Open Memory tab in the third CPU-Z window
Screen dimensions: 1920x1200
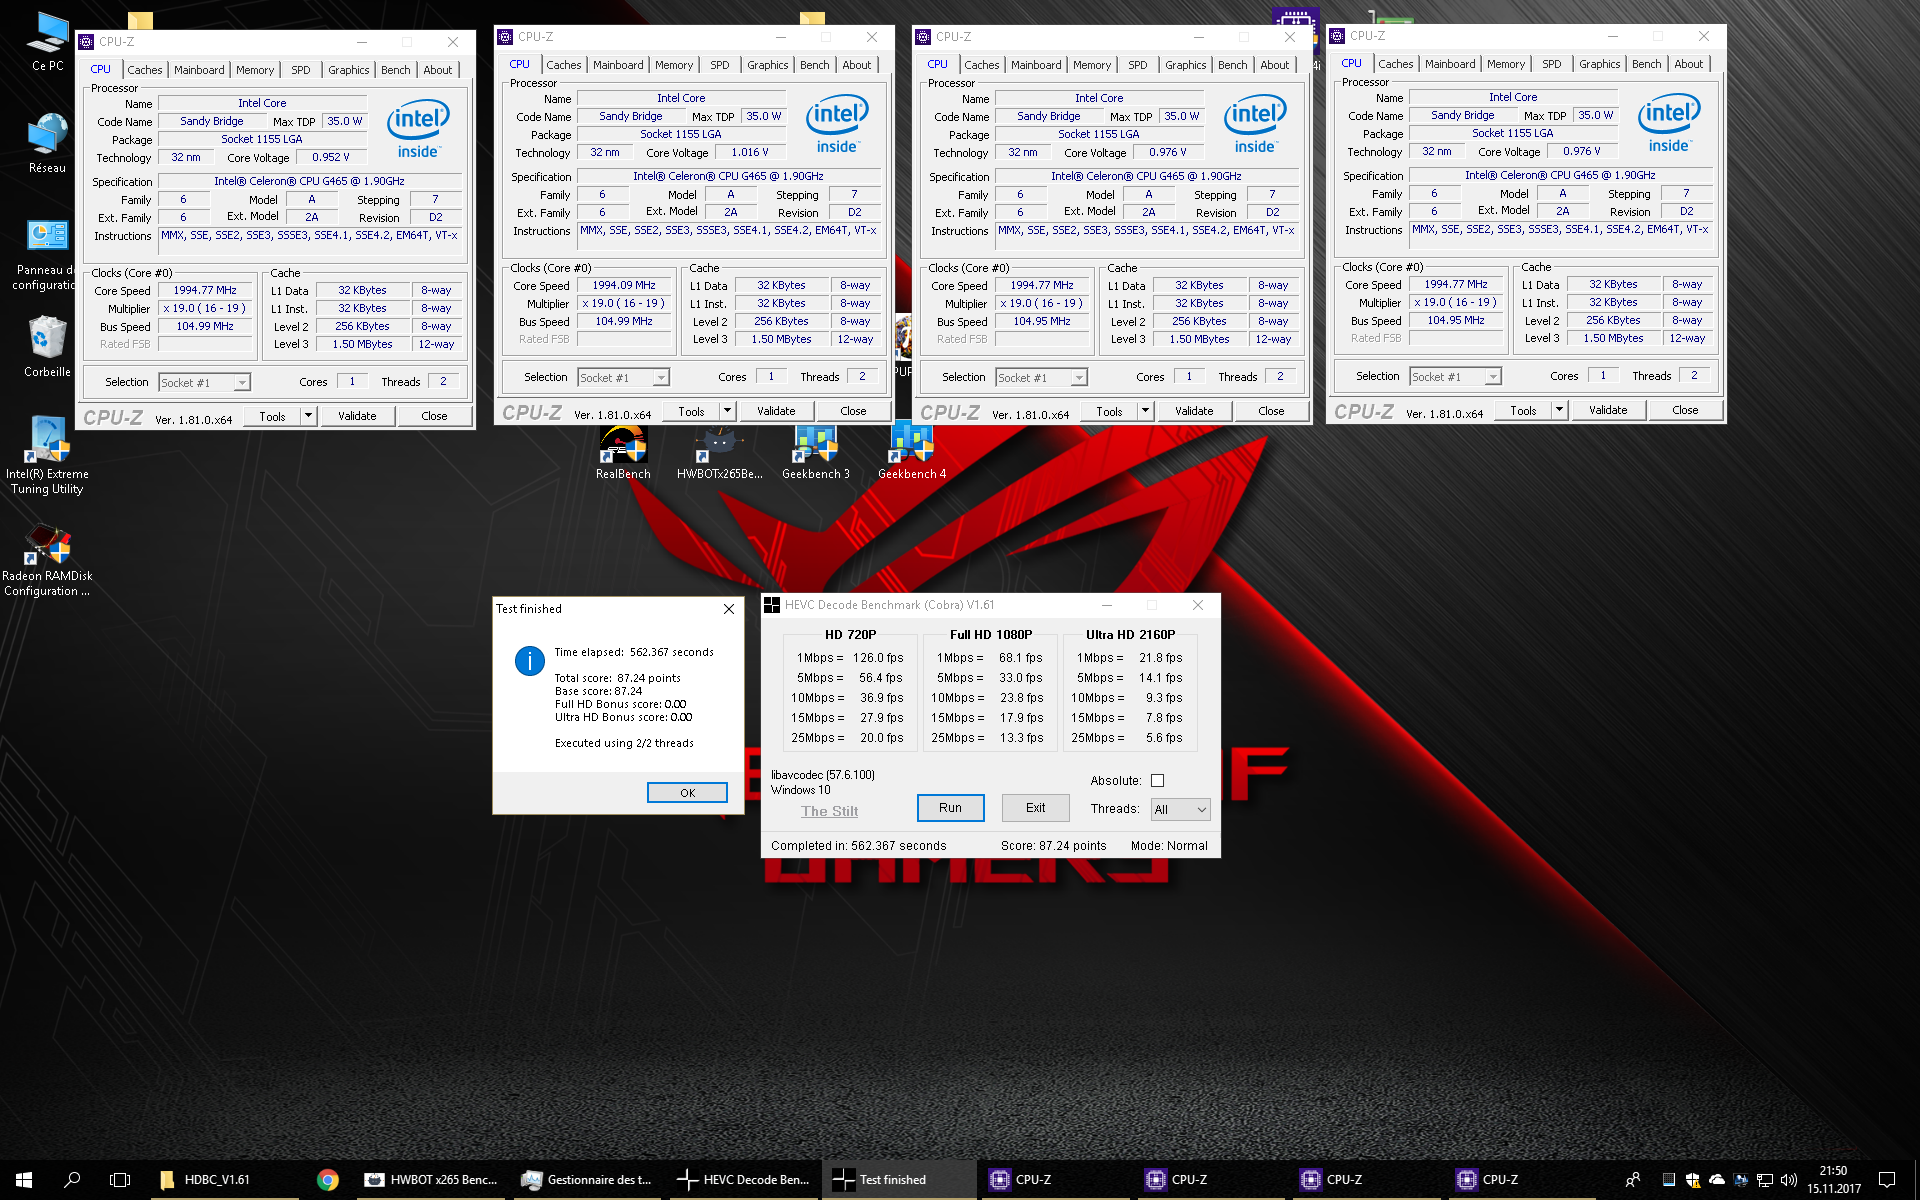[x=1092, y=65]
